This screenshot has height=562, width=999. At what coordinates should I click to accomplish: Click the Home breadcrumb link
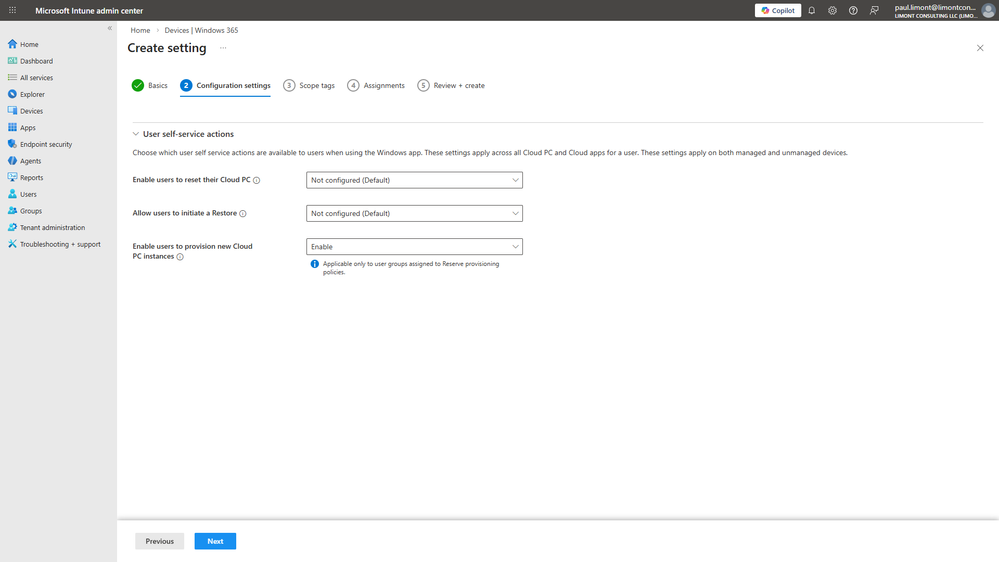[140, 30]
